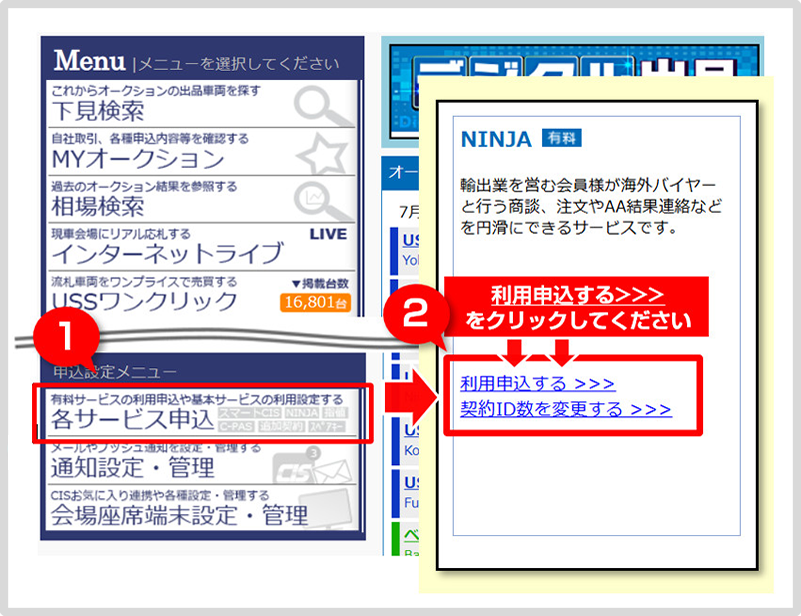Open 会場座席端末設定・管理 menu entry
The height and width of the screenshot is (616, 801).
[x=202, y=508]
